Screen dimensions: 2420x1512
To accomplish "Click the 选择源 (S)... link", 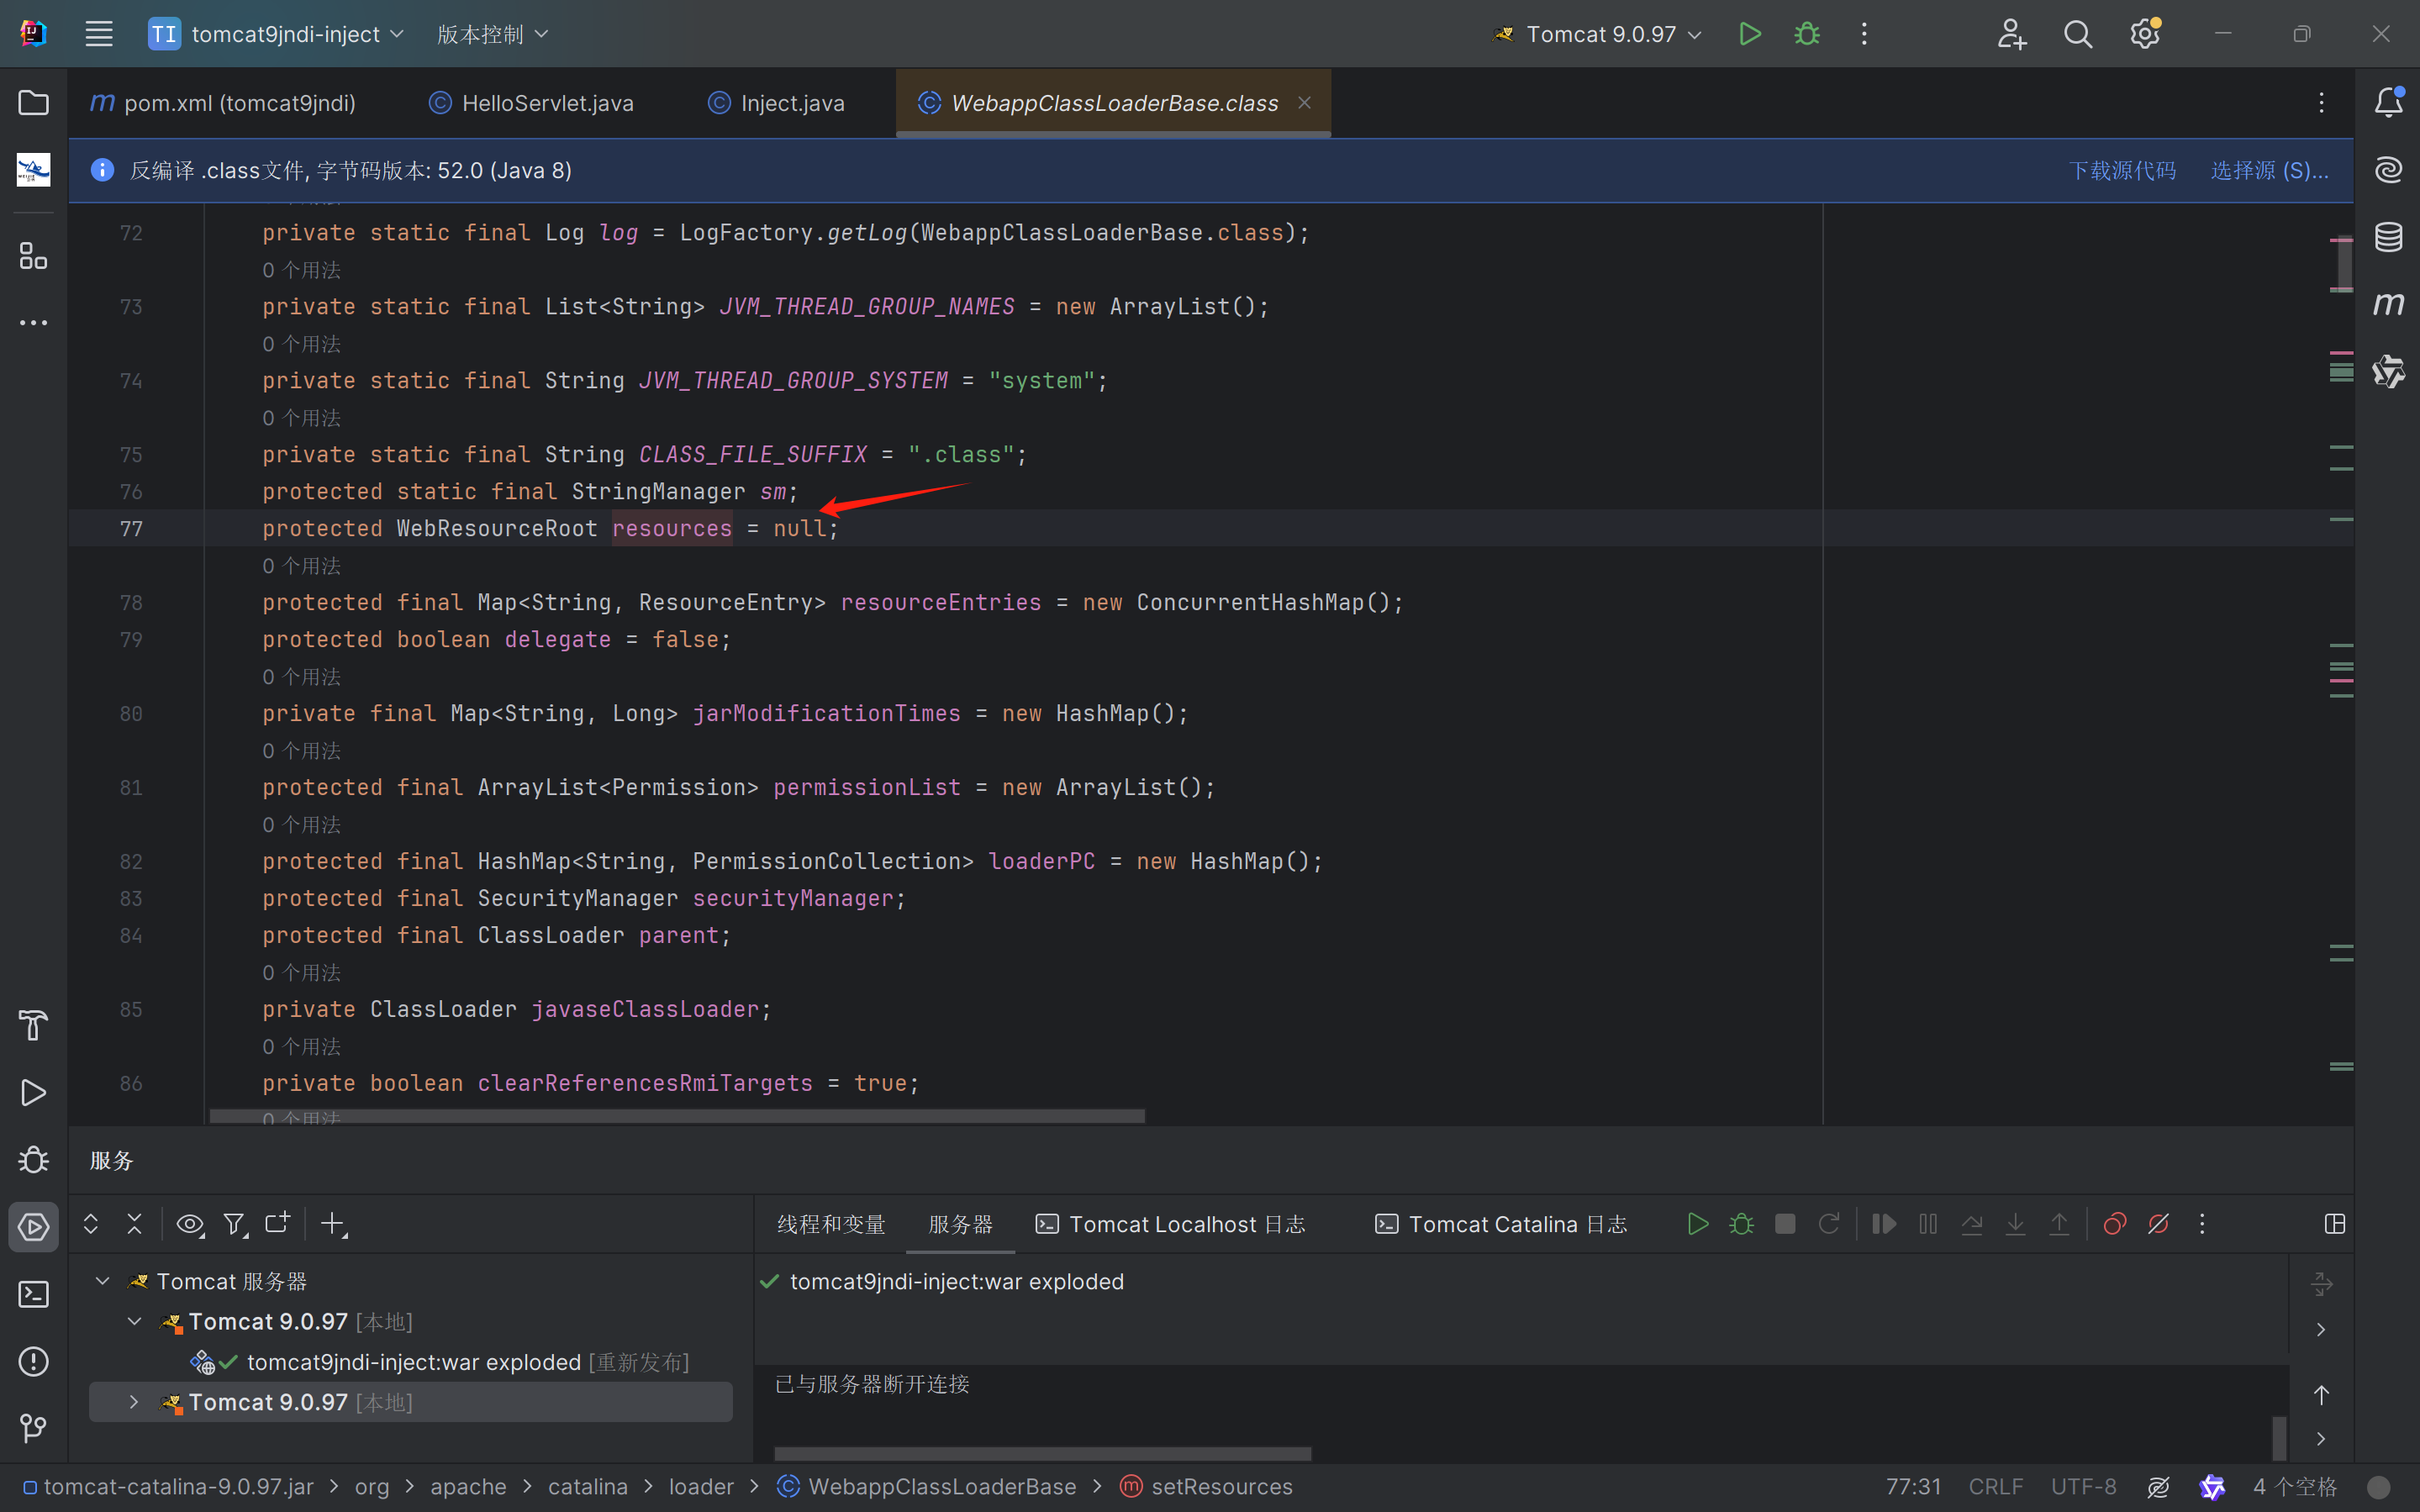I will point(2269,170).
